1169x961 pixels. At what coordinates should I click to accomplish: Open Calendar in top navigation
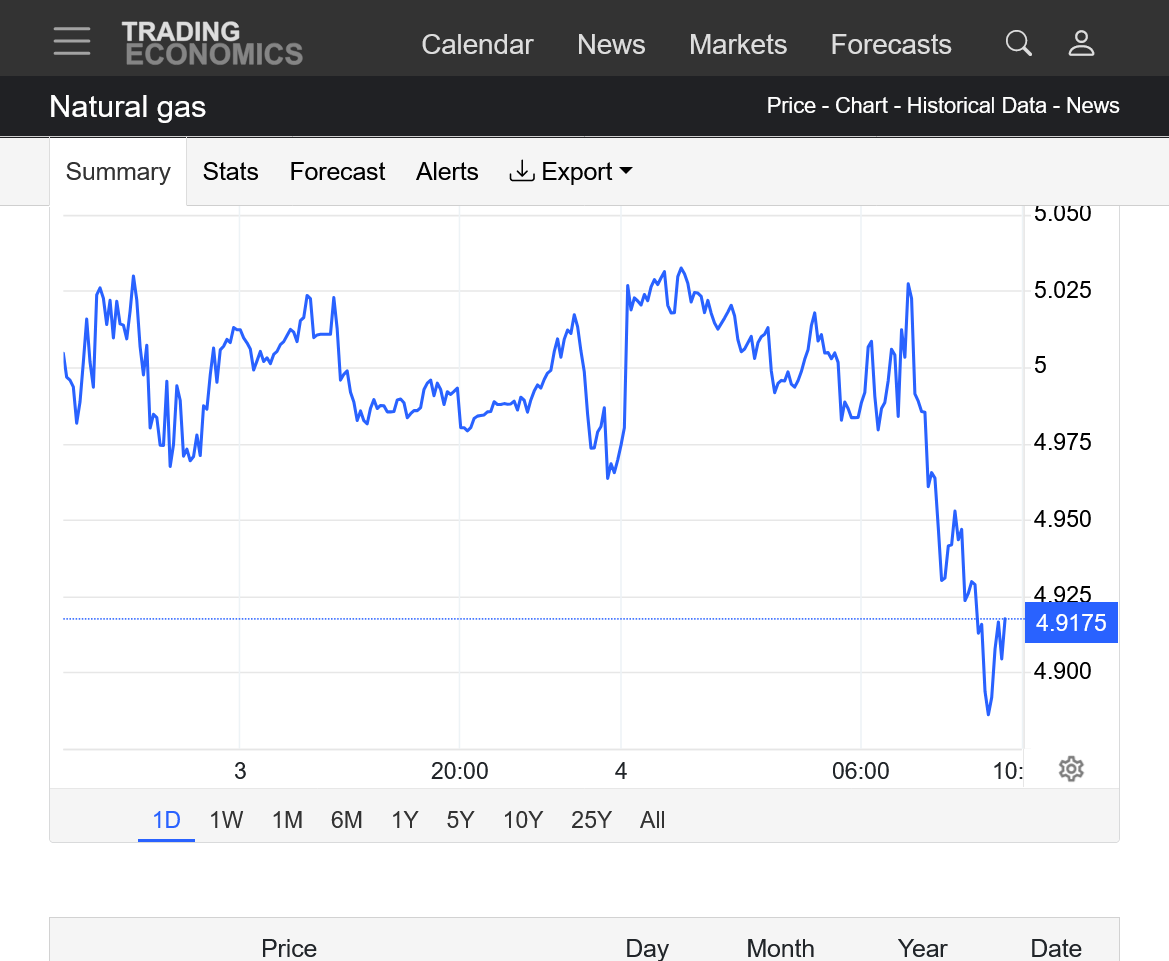pos(477,45)
